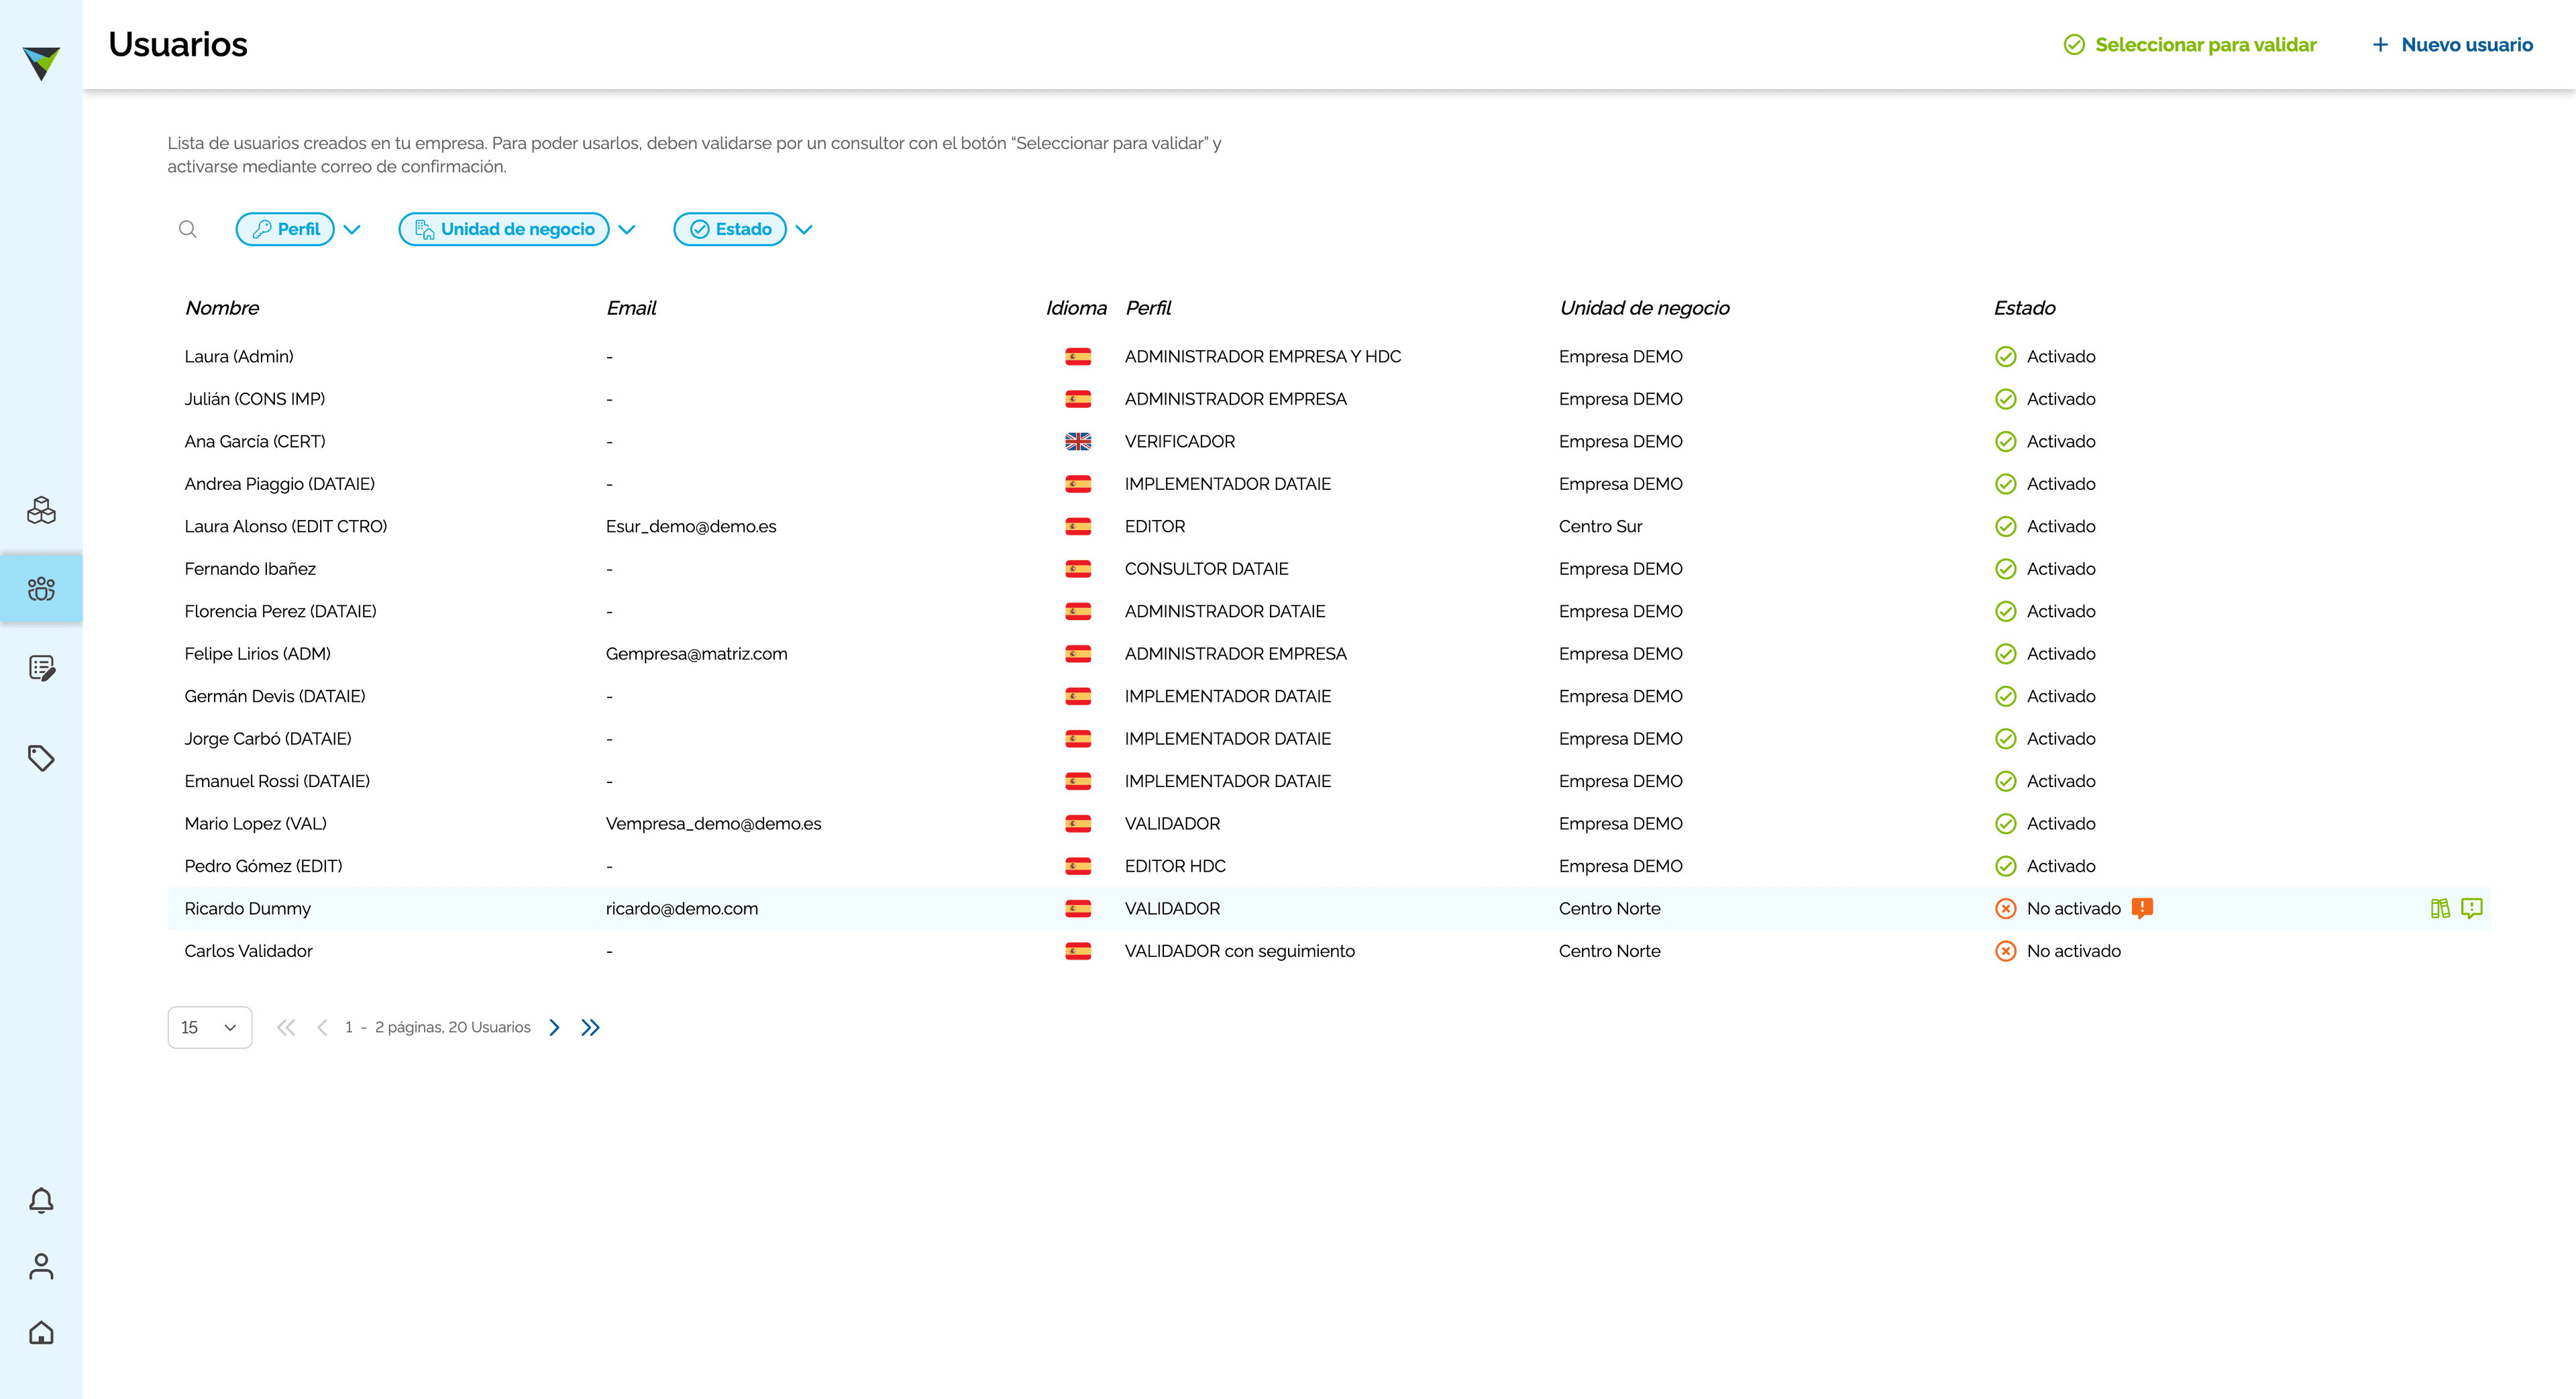Select user Ricardo Dummy
The height and width of the screenshot is (1399, 2576).
coord(247,908)
